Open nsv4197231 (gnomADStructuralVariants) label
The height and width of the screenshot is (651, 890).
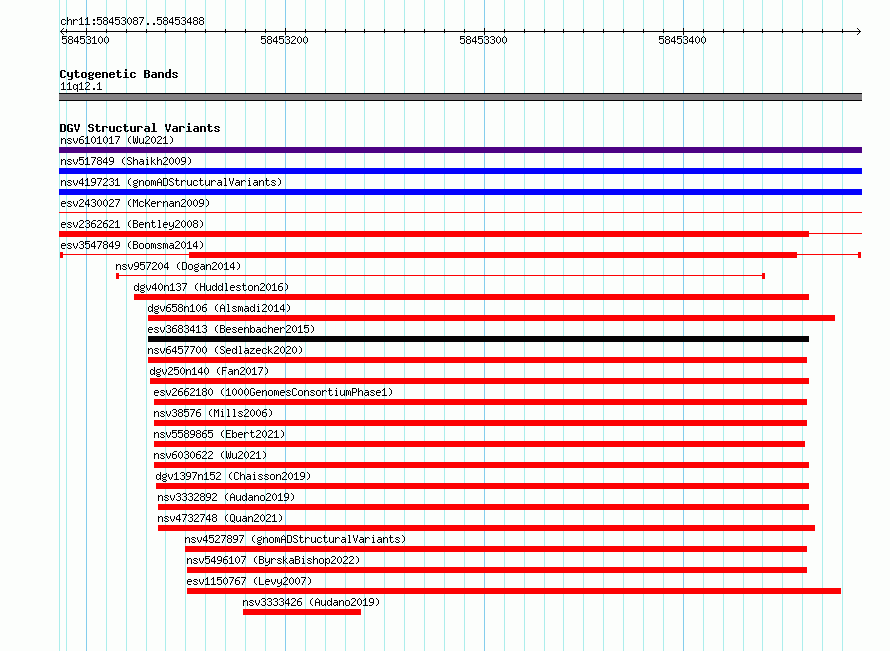[x=171, y=182]
